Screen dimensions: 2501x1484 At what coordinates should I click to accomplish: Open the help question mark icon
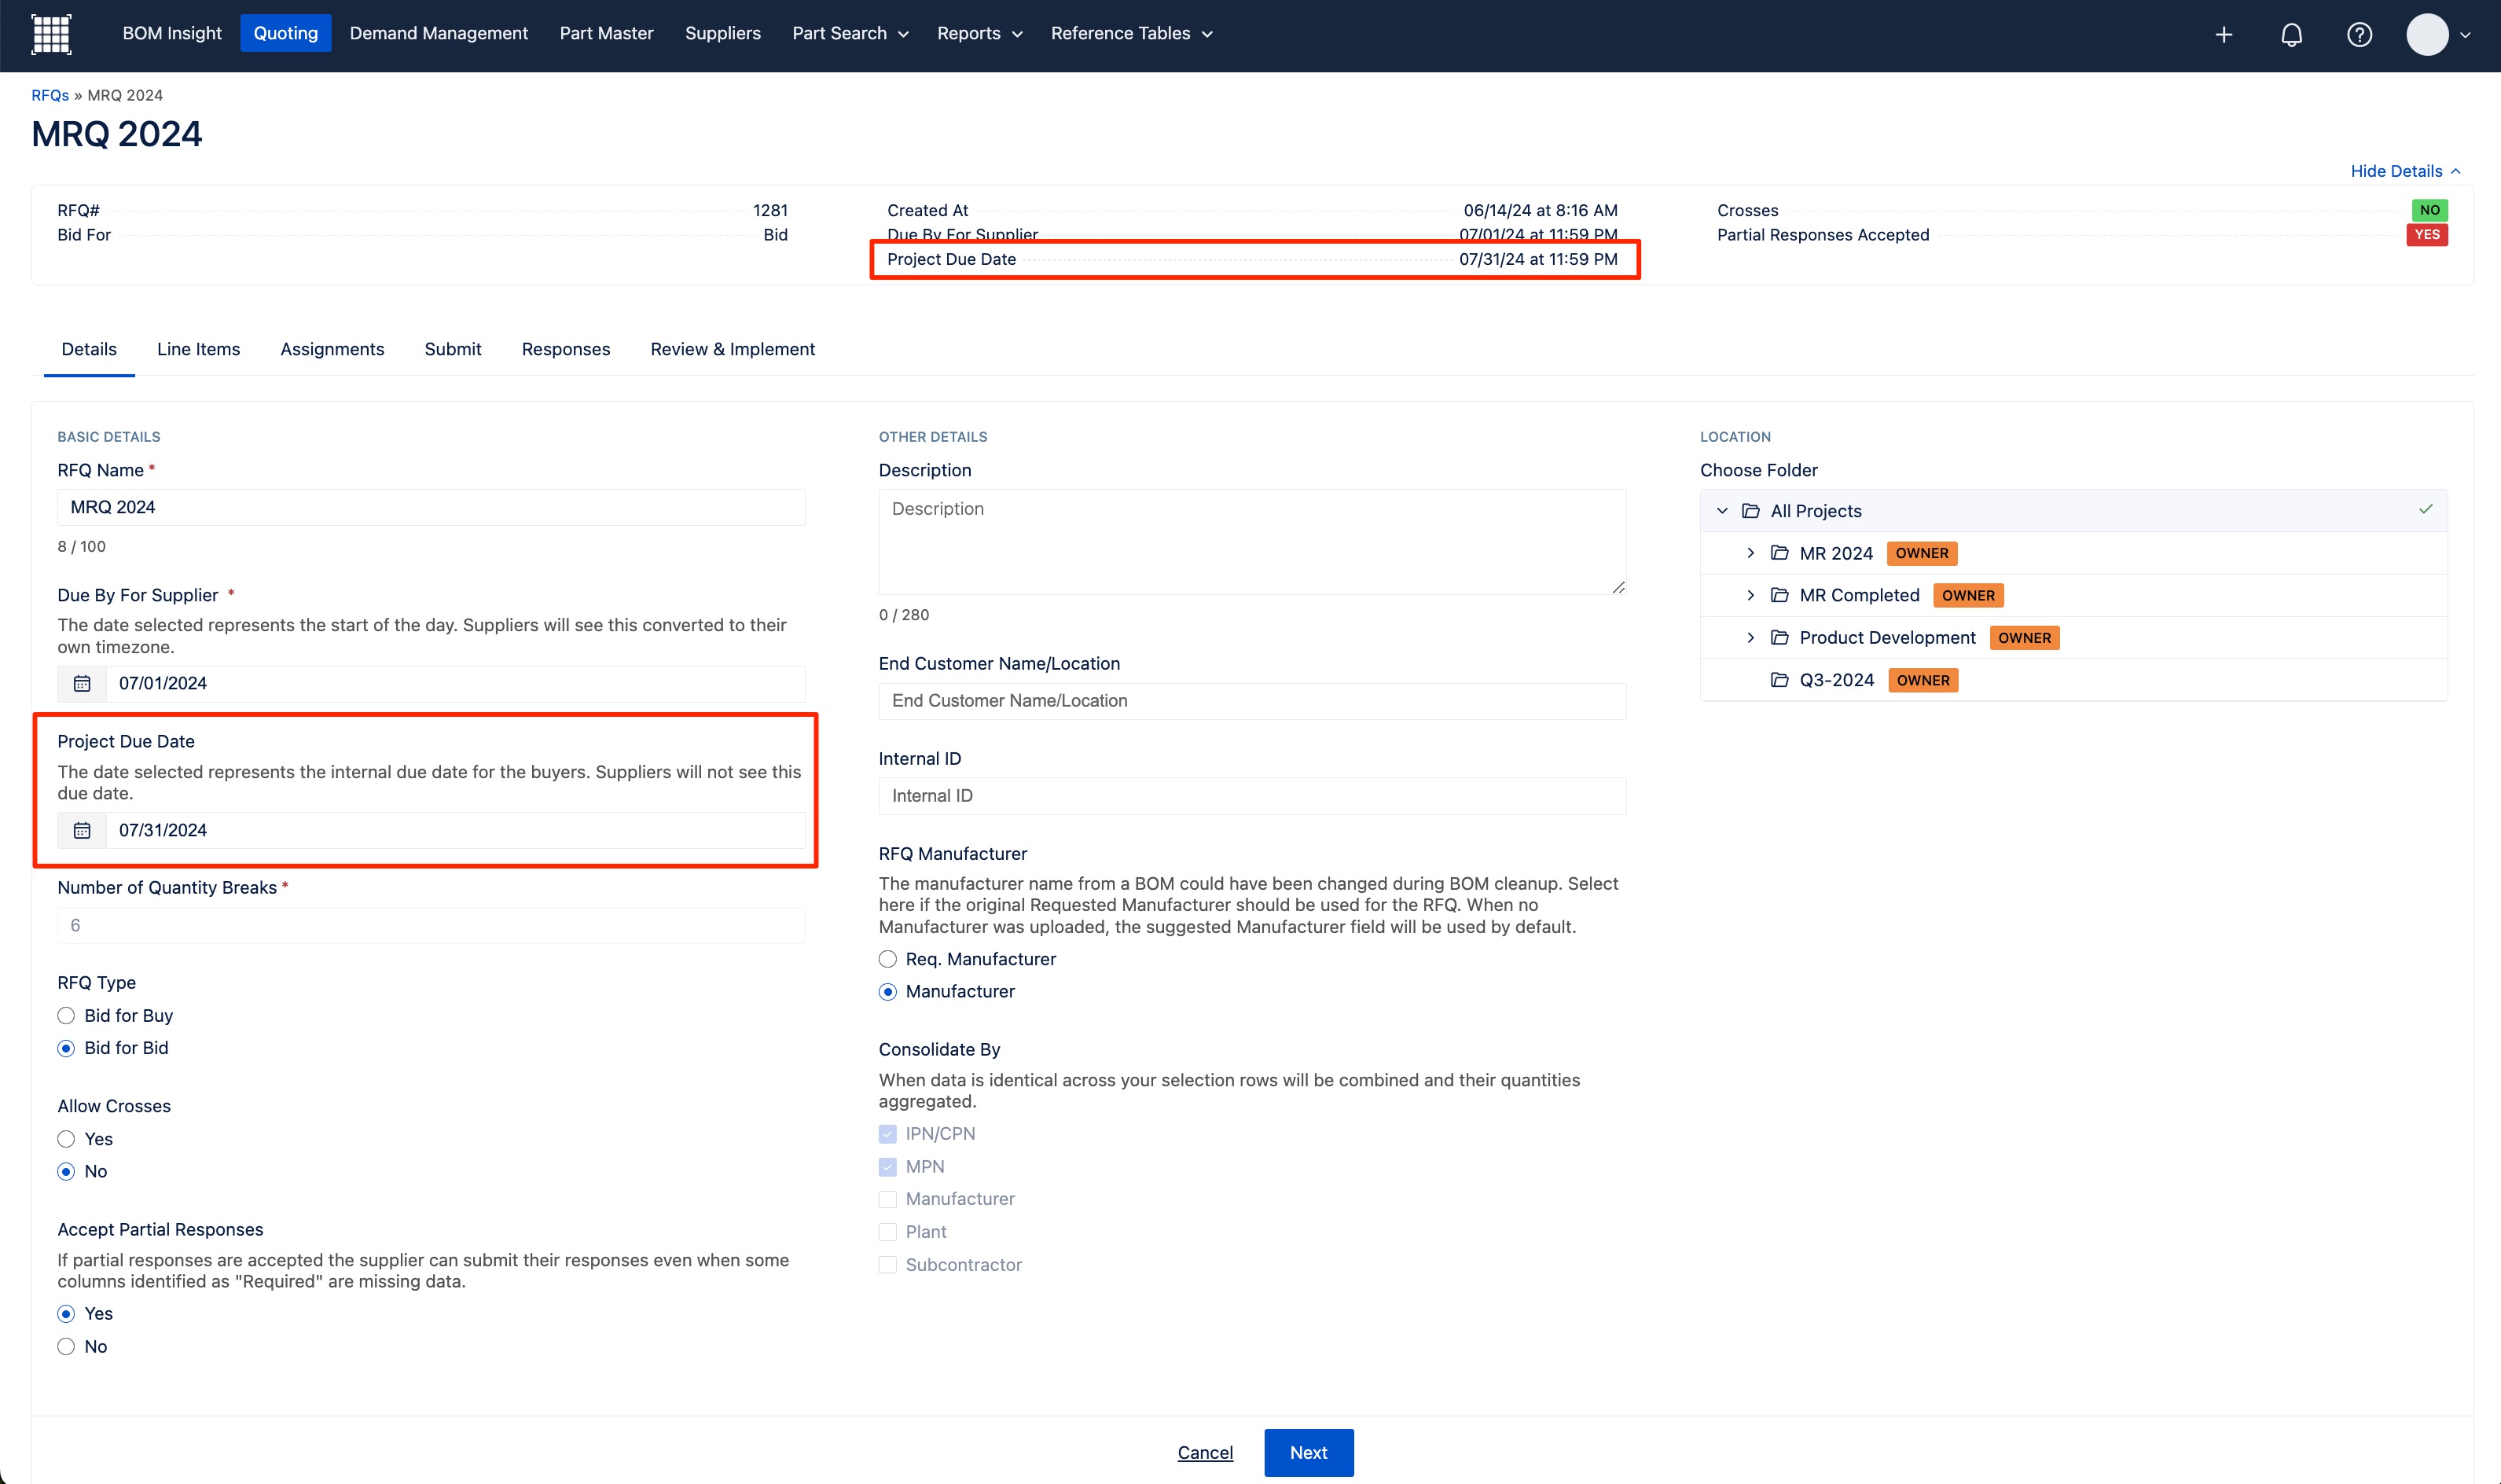(2359, 35)
